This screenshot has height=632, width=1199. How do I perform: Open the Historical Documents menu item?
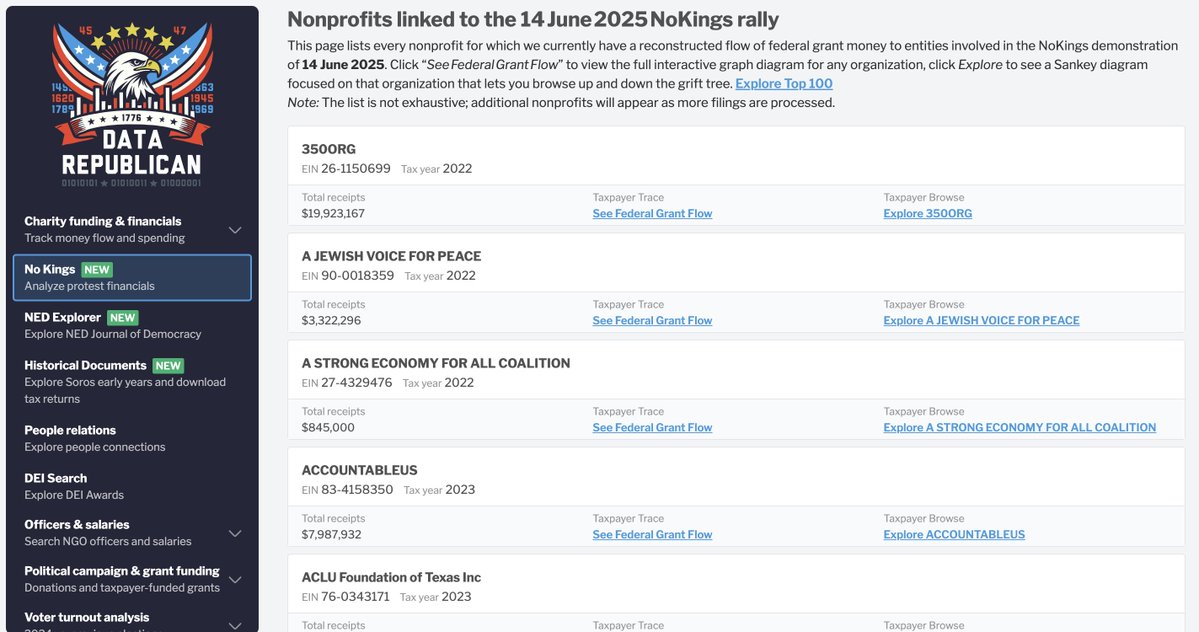[132, 381]
